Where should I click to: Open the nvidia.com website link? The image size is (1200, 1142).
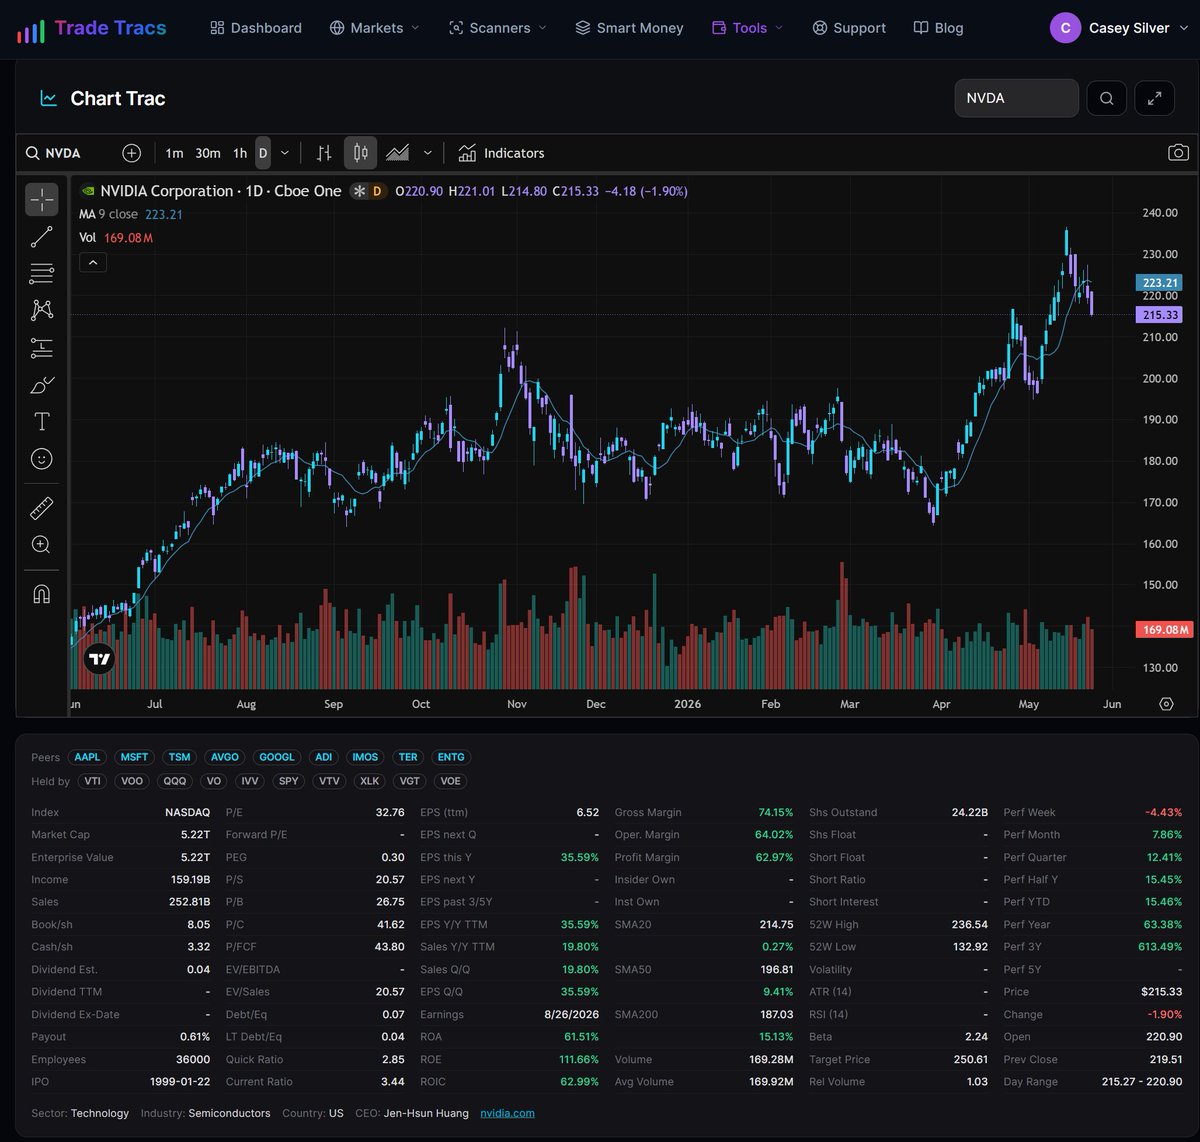pos(507,1113)
